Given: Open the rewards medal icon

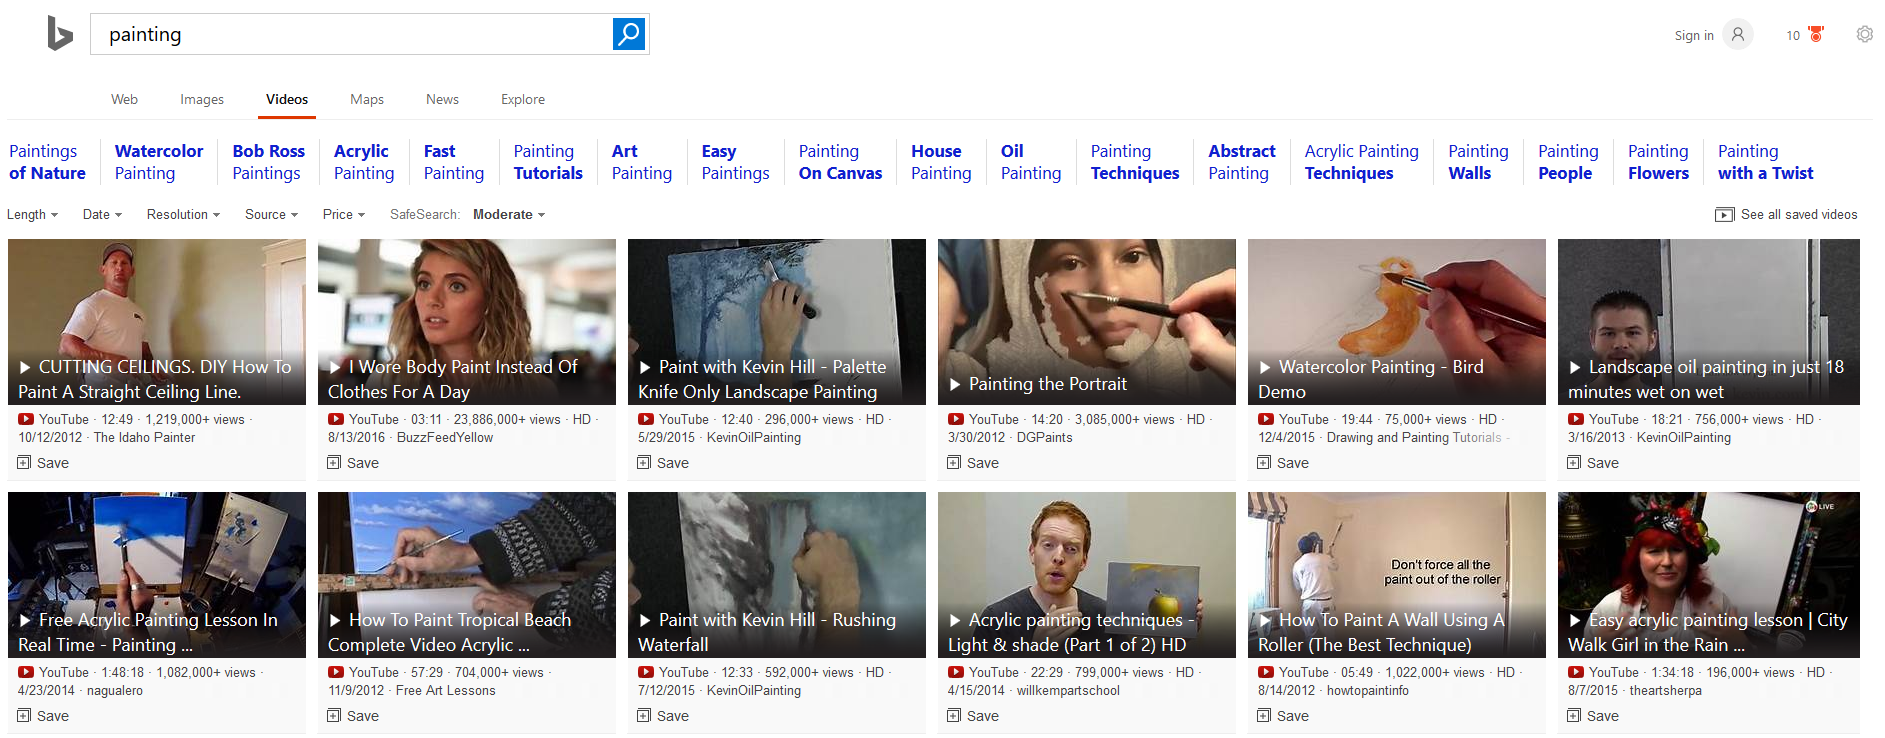Looking at the screenshot, I should click(1816, 35).
